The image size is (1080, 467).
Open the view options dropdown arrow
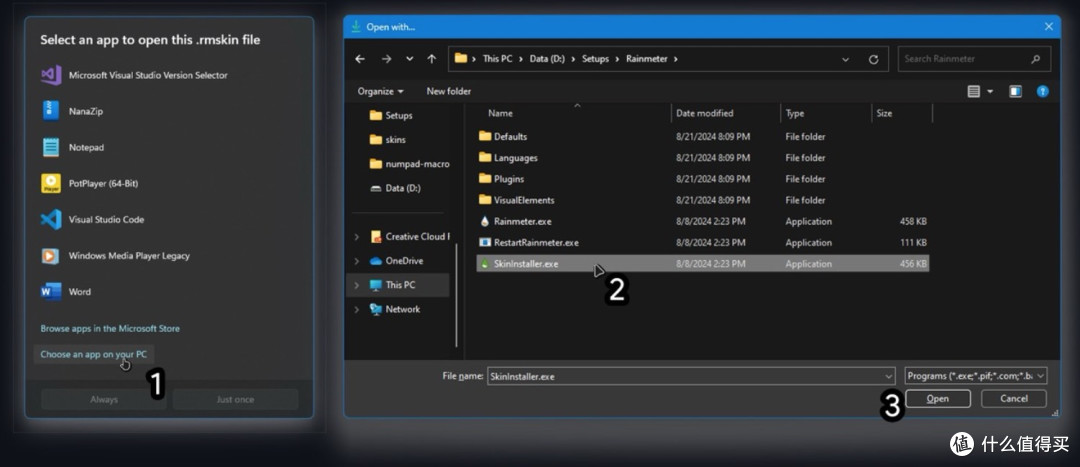tap(990, 92)
